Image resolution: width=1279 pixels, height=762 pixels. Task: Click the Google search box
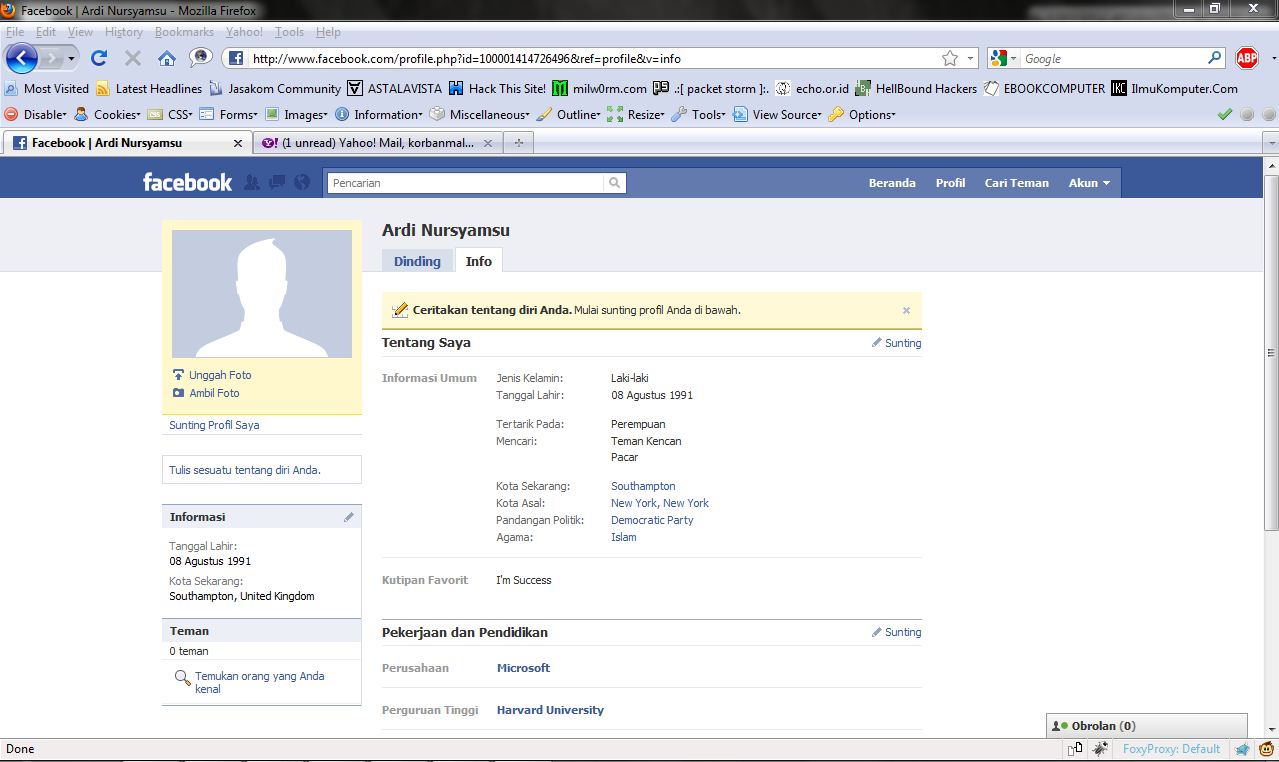pyautogui.click(x=1113, y=58)
